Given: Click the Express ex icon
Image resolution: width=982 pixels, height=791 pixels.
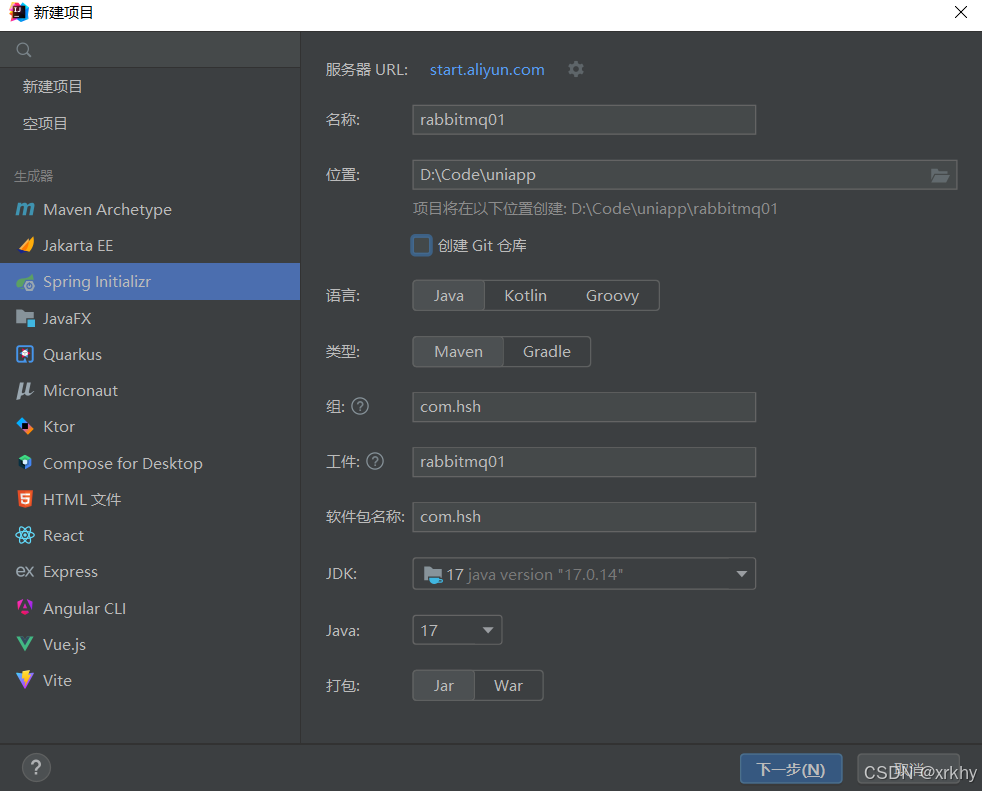Looking at the screenshot, I should click(25, 571).
